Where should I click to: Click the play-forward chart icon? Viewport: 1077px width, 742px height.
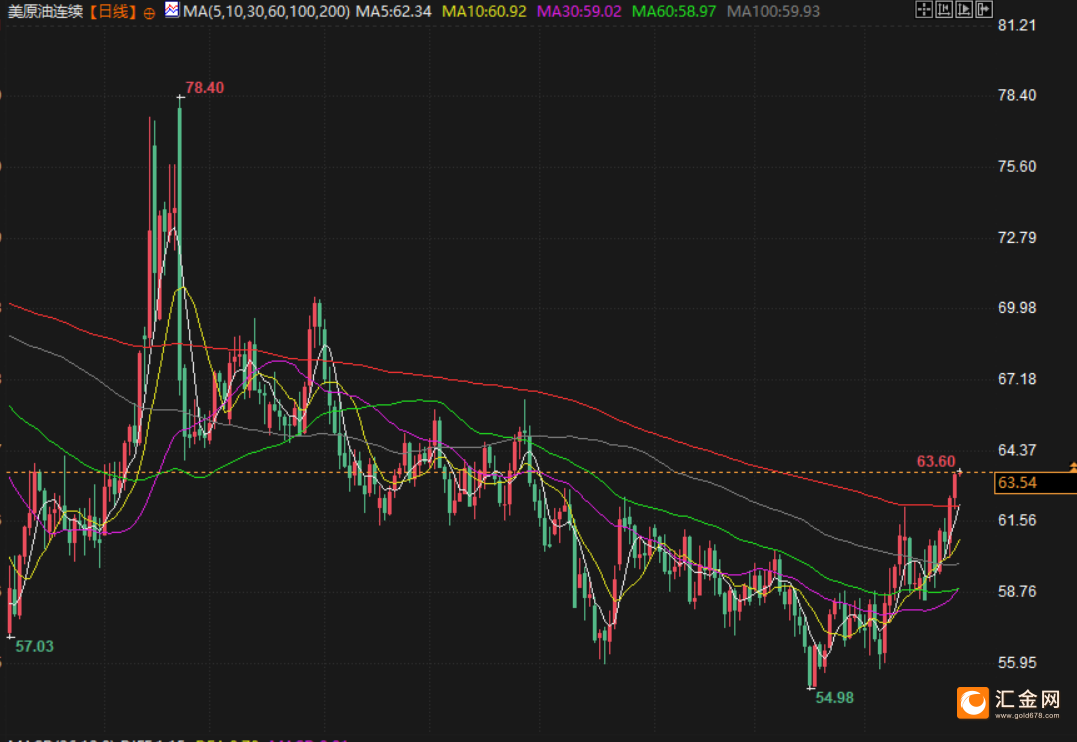click(962, 11)
